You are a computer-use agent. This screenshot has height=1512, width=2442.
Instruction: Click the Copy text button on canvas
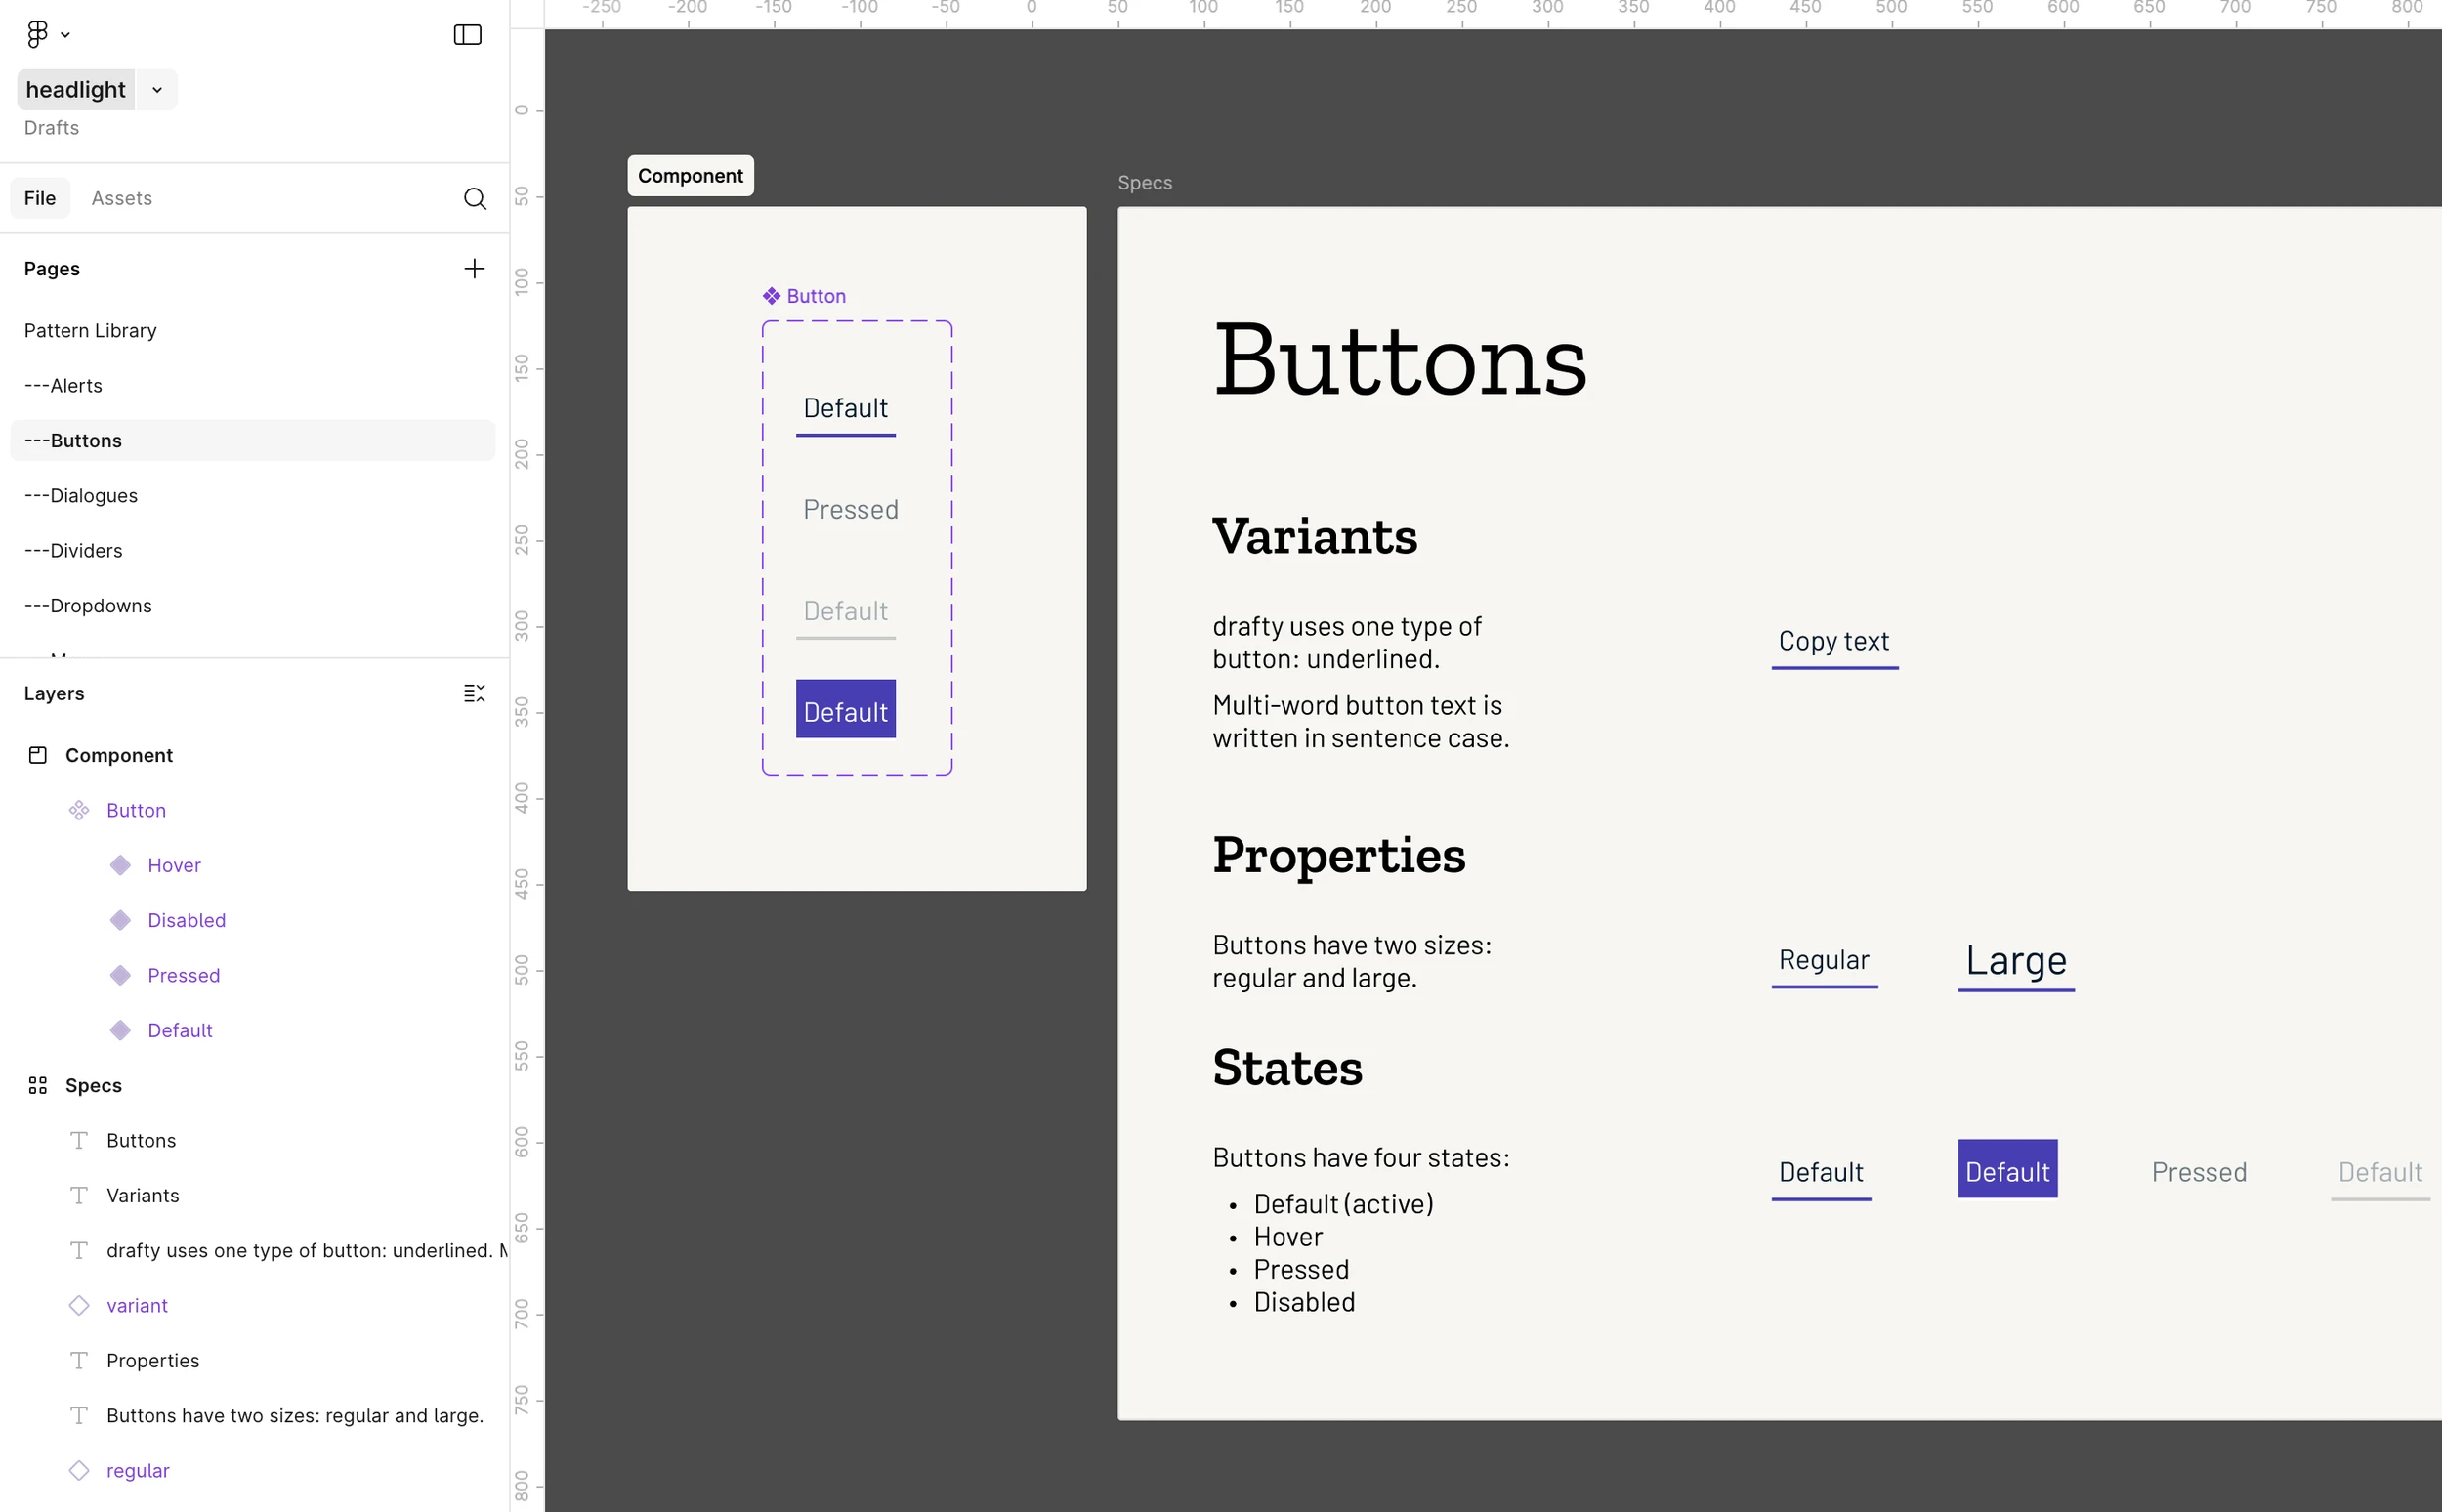click(x=1833, y=642)
